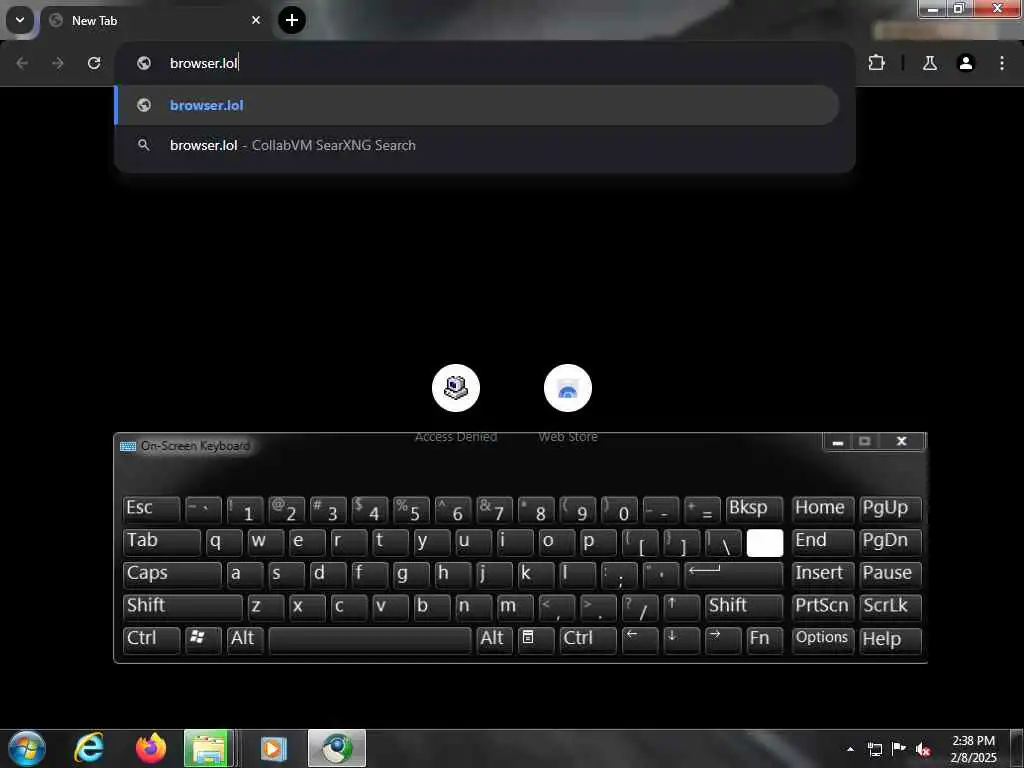1024x768 pixels.
Task: Click the right arrow key on keyboard
Action: coord(723,639)
